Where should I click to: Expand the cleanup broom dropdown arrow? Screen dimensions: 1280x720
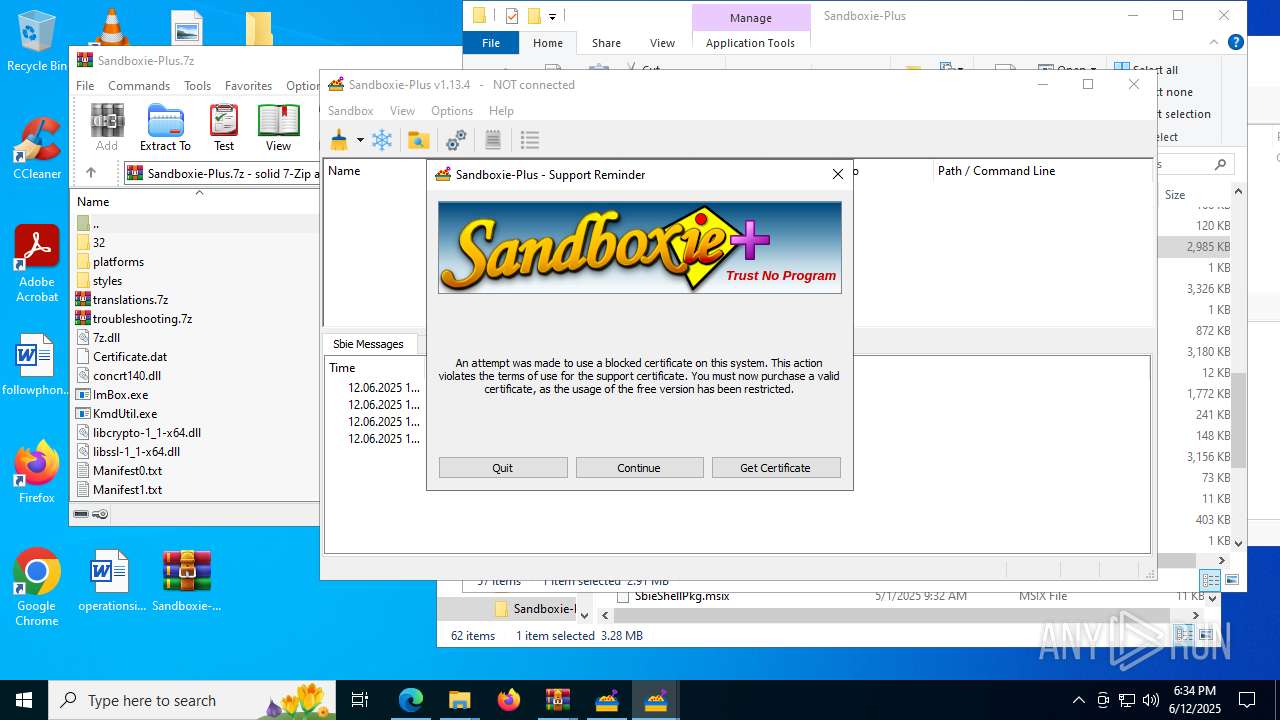[360, 140]
